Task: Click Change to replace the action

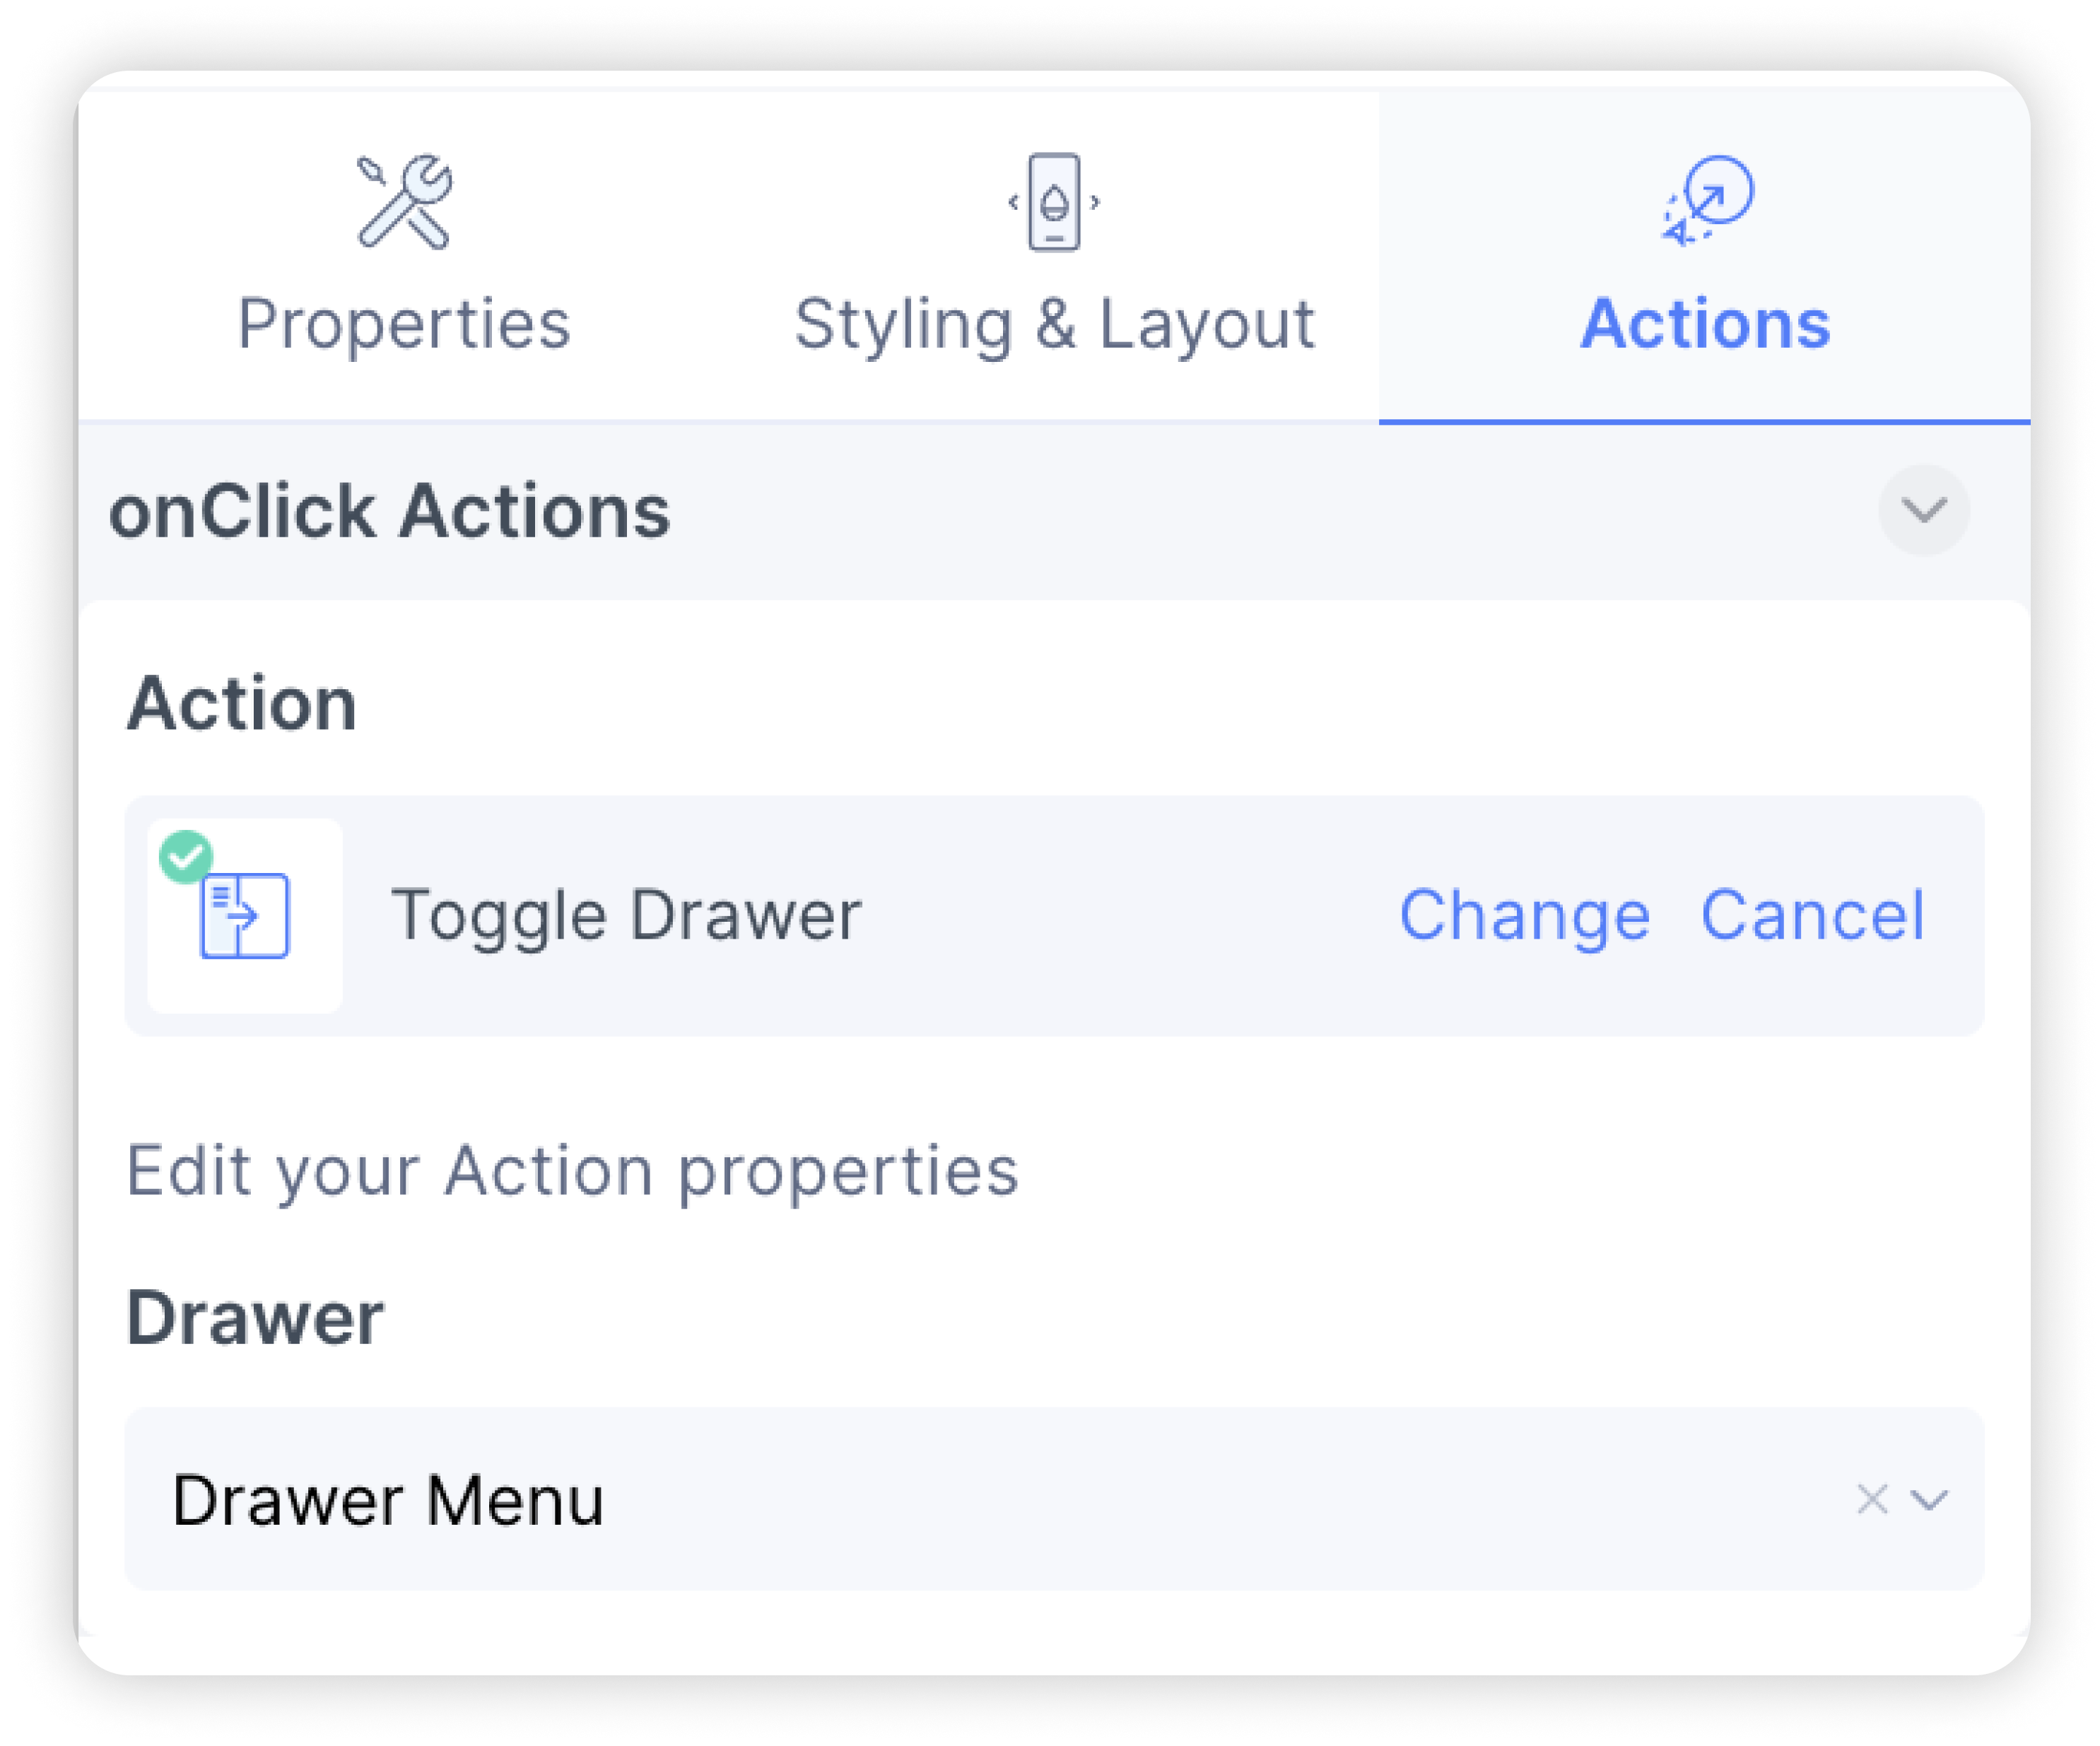Action: coord(1528,913)
